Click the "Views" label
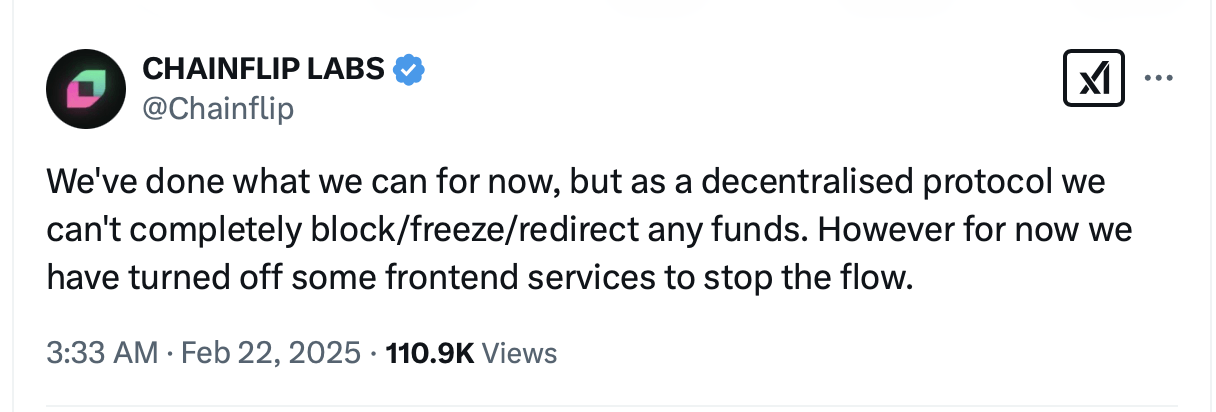 tap(519, 352)
